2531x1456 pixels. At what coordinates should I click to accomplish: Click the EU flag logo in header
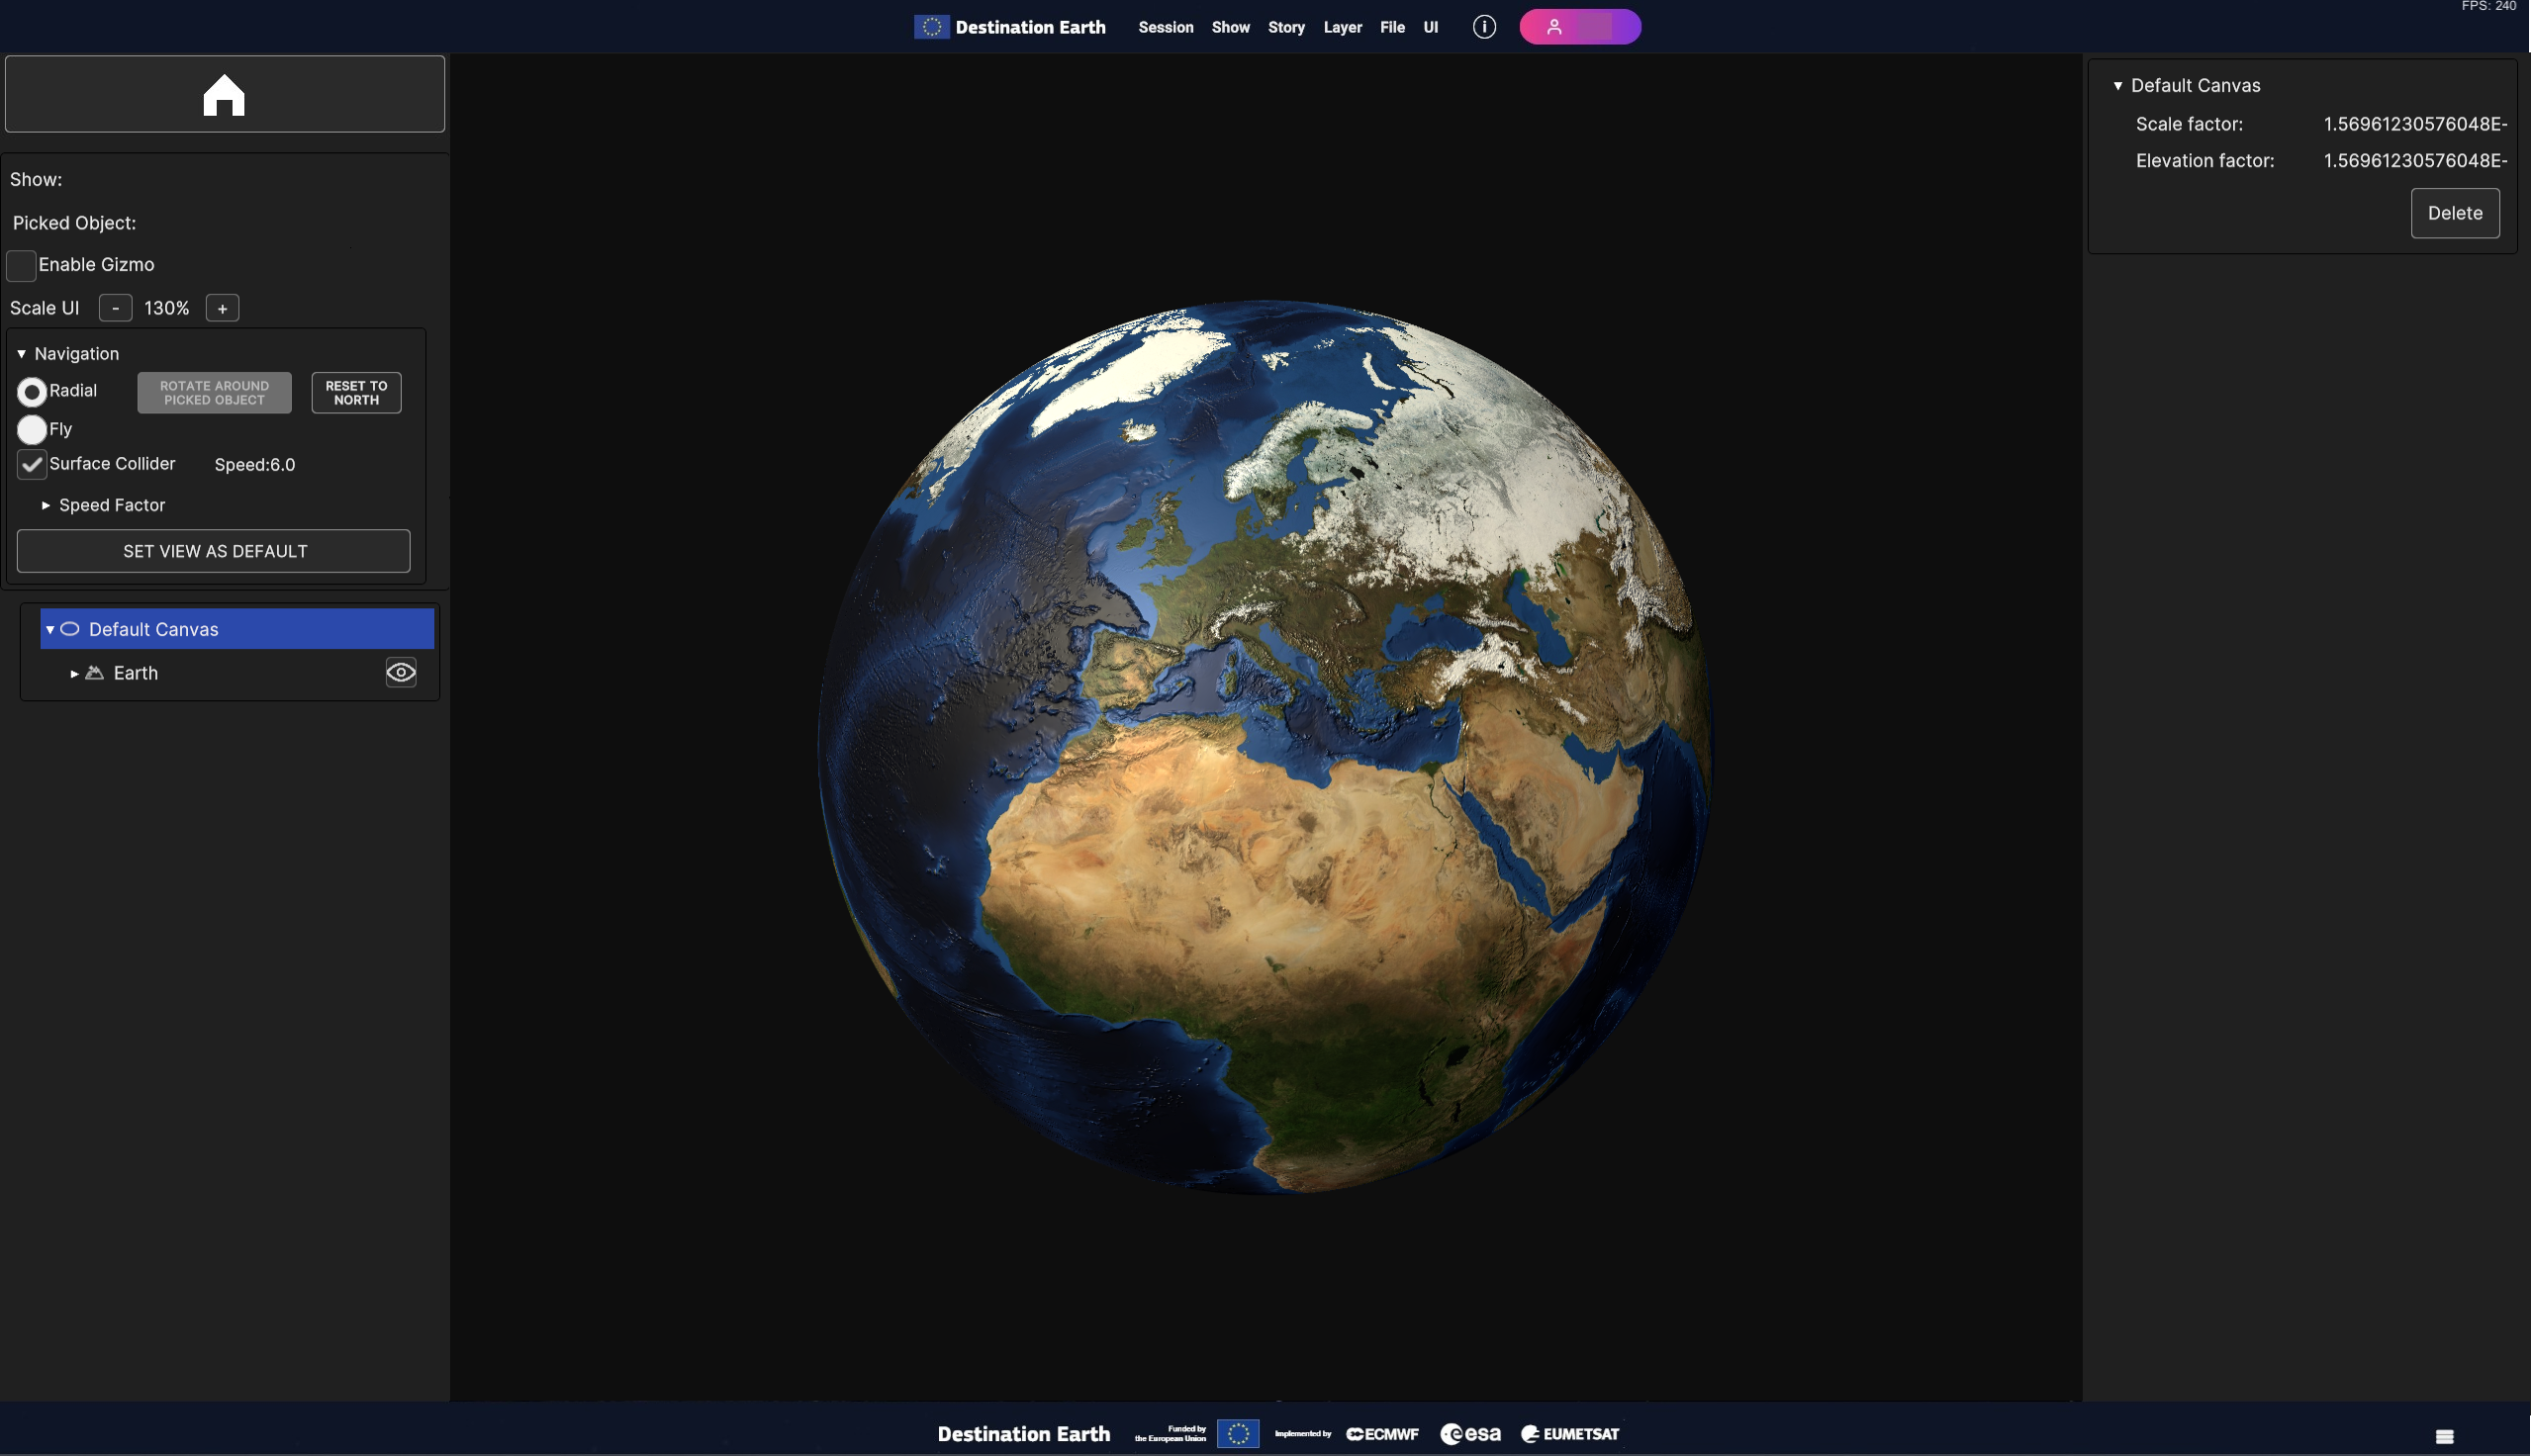931,27
